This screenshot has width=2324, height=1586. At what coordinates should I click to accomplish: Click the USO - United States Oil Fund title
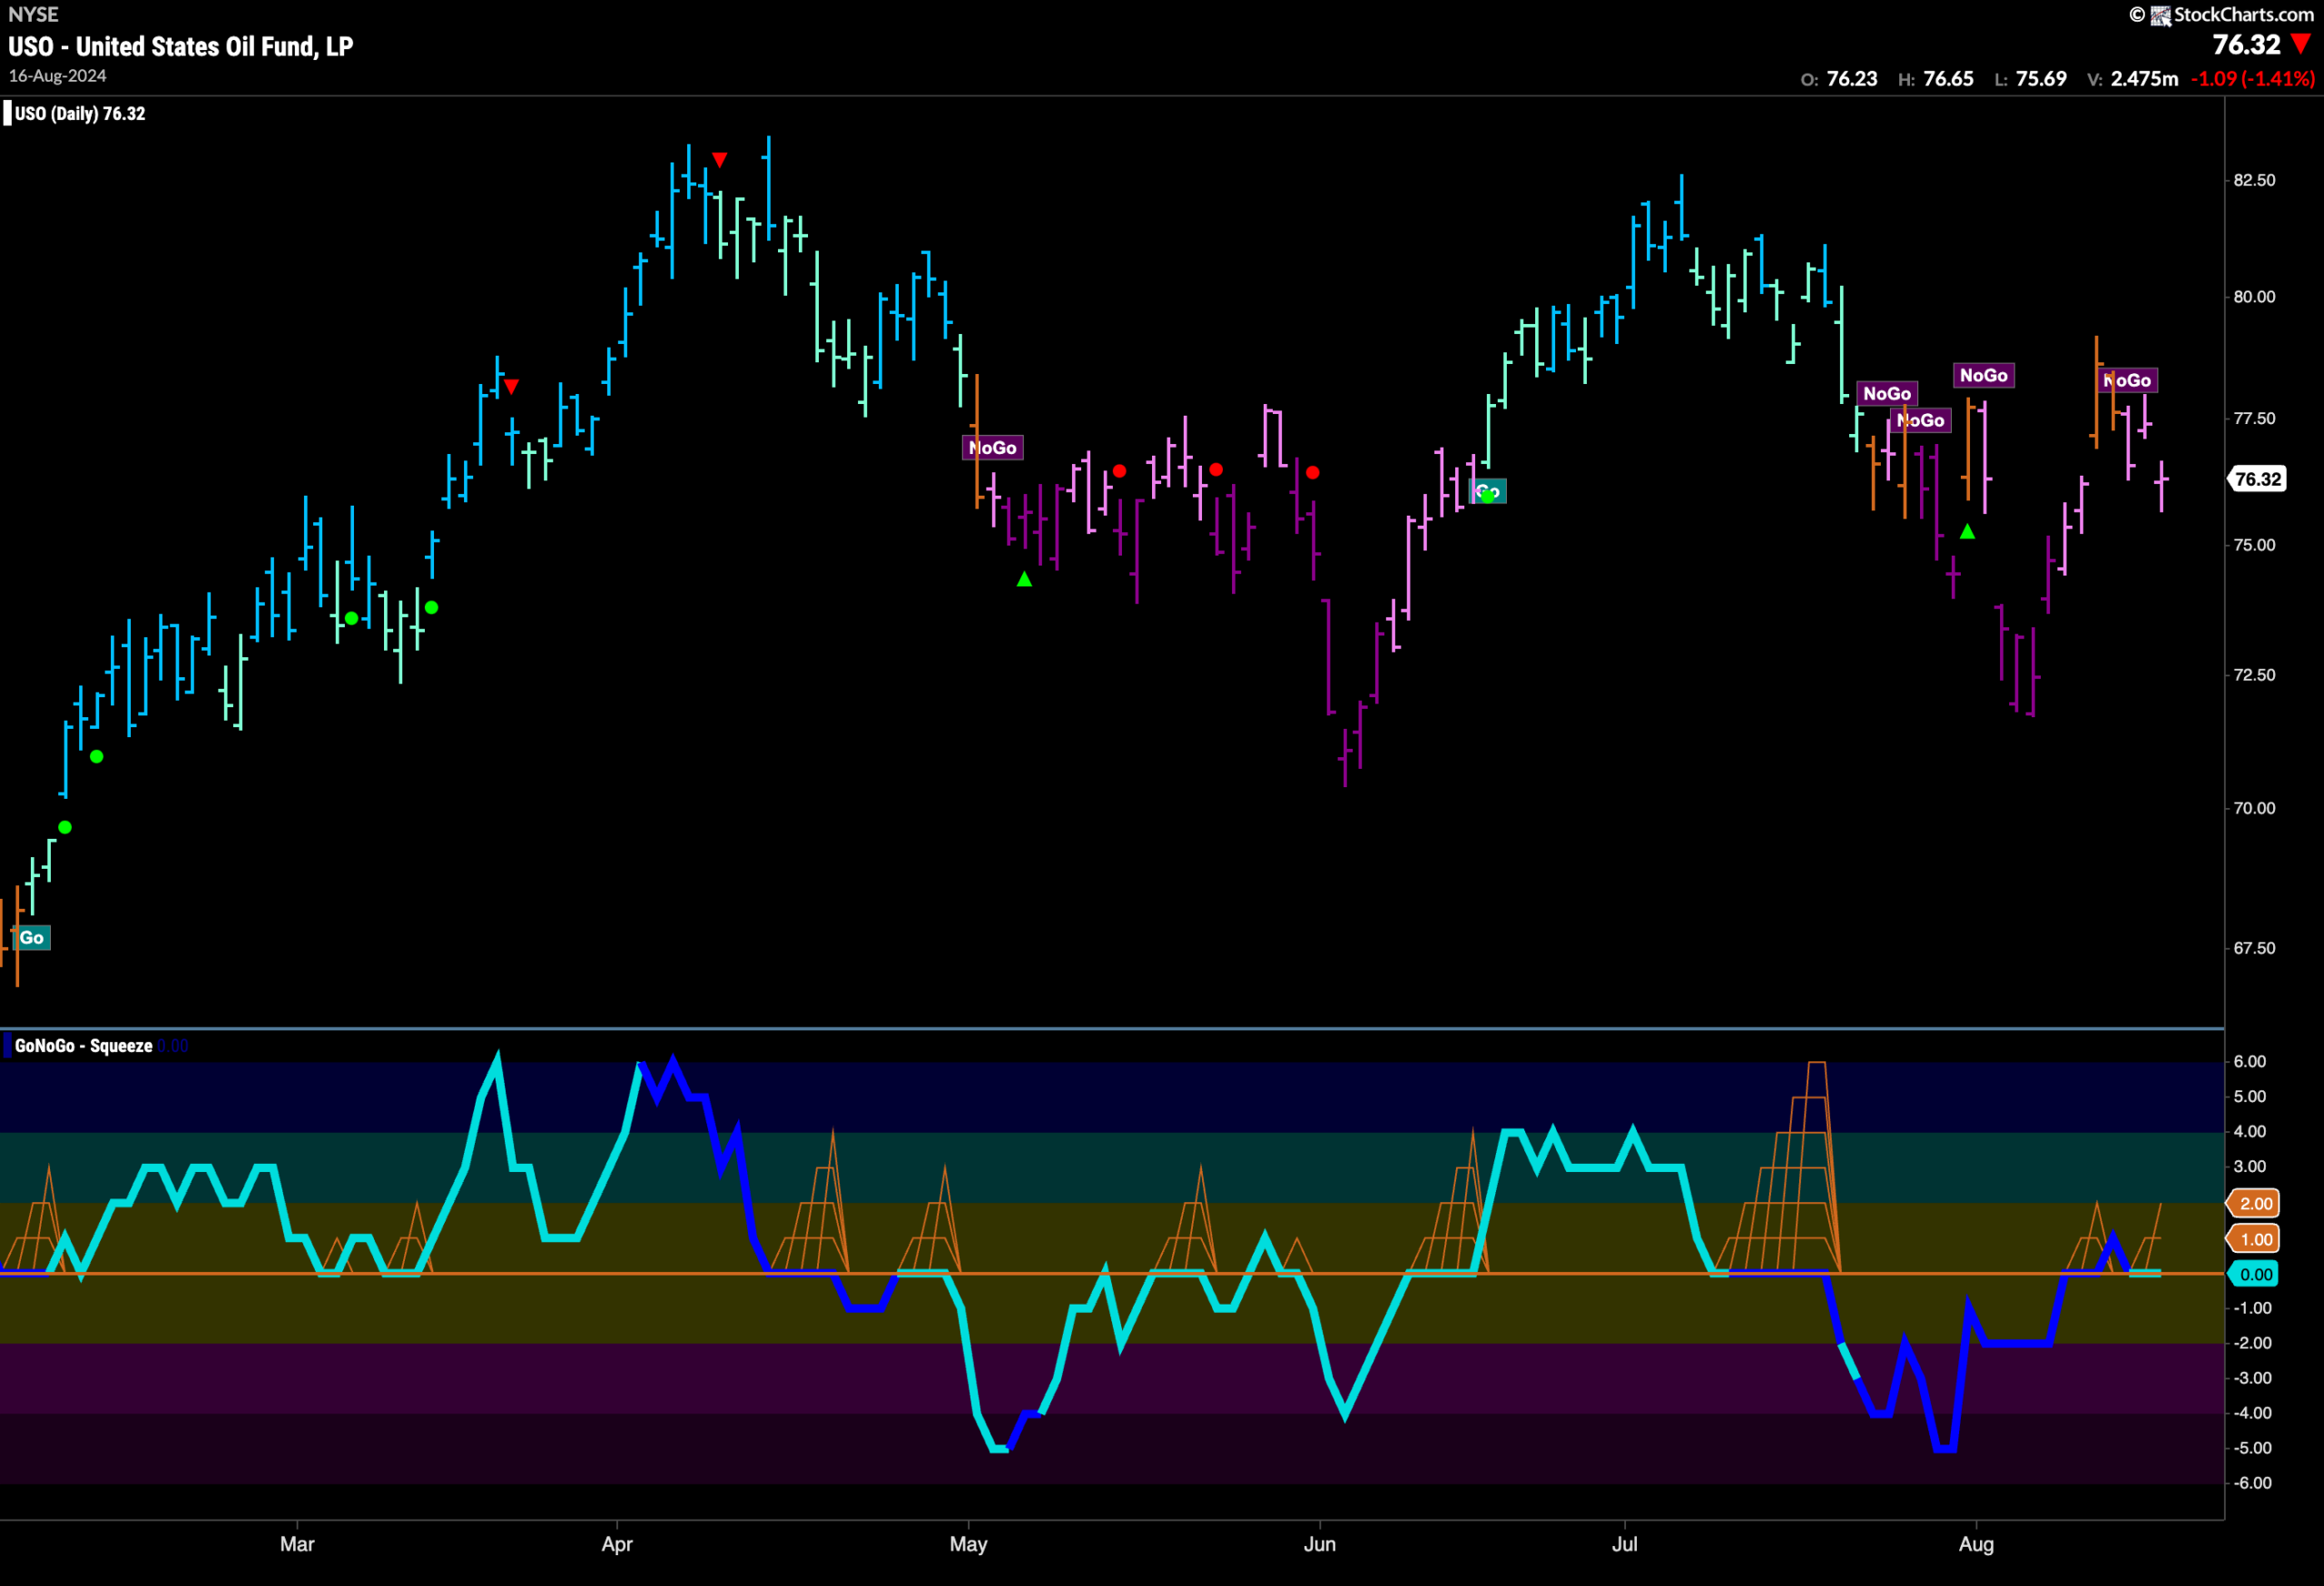(x=181, y=47)
